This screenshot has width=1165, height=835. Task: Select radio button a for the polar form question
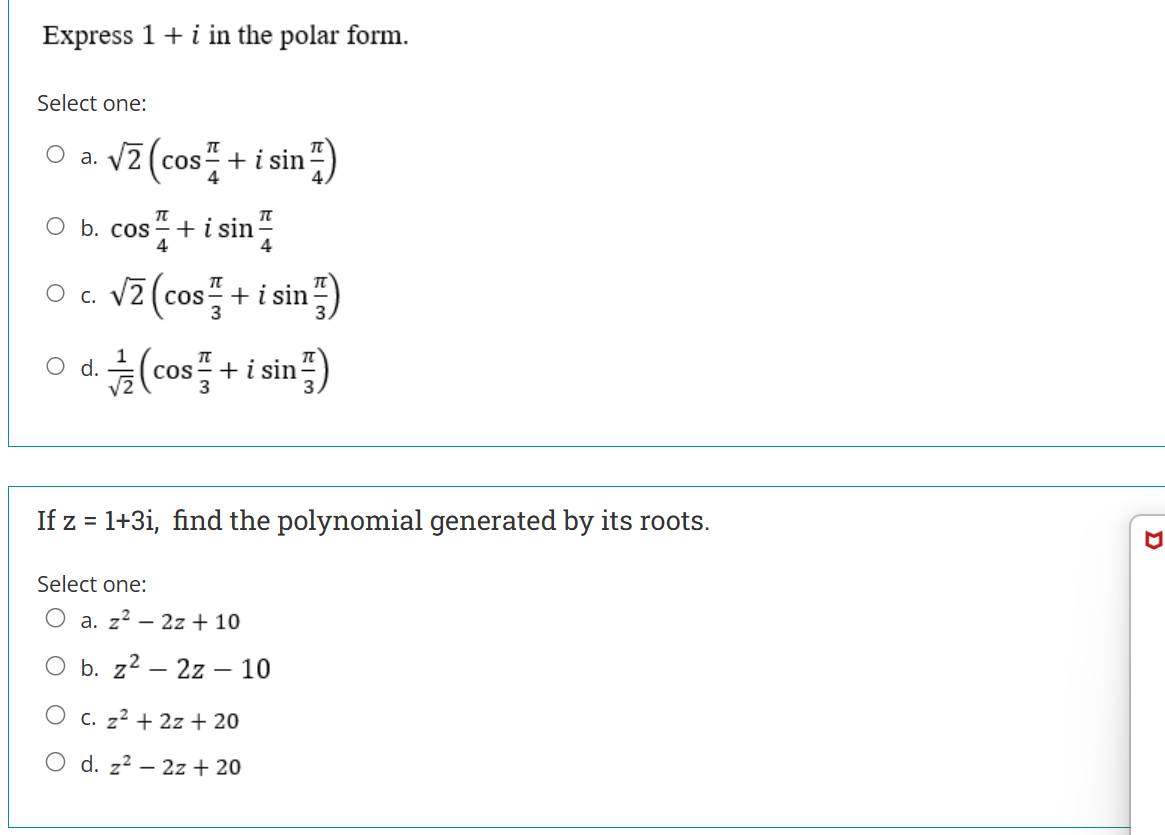(x=55, y=155)
